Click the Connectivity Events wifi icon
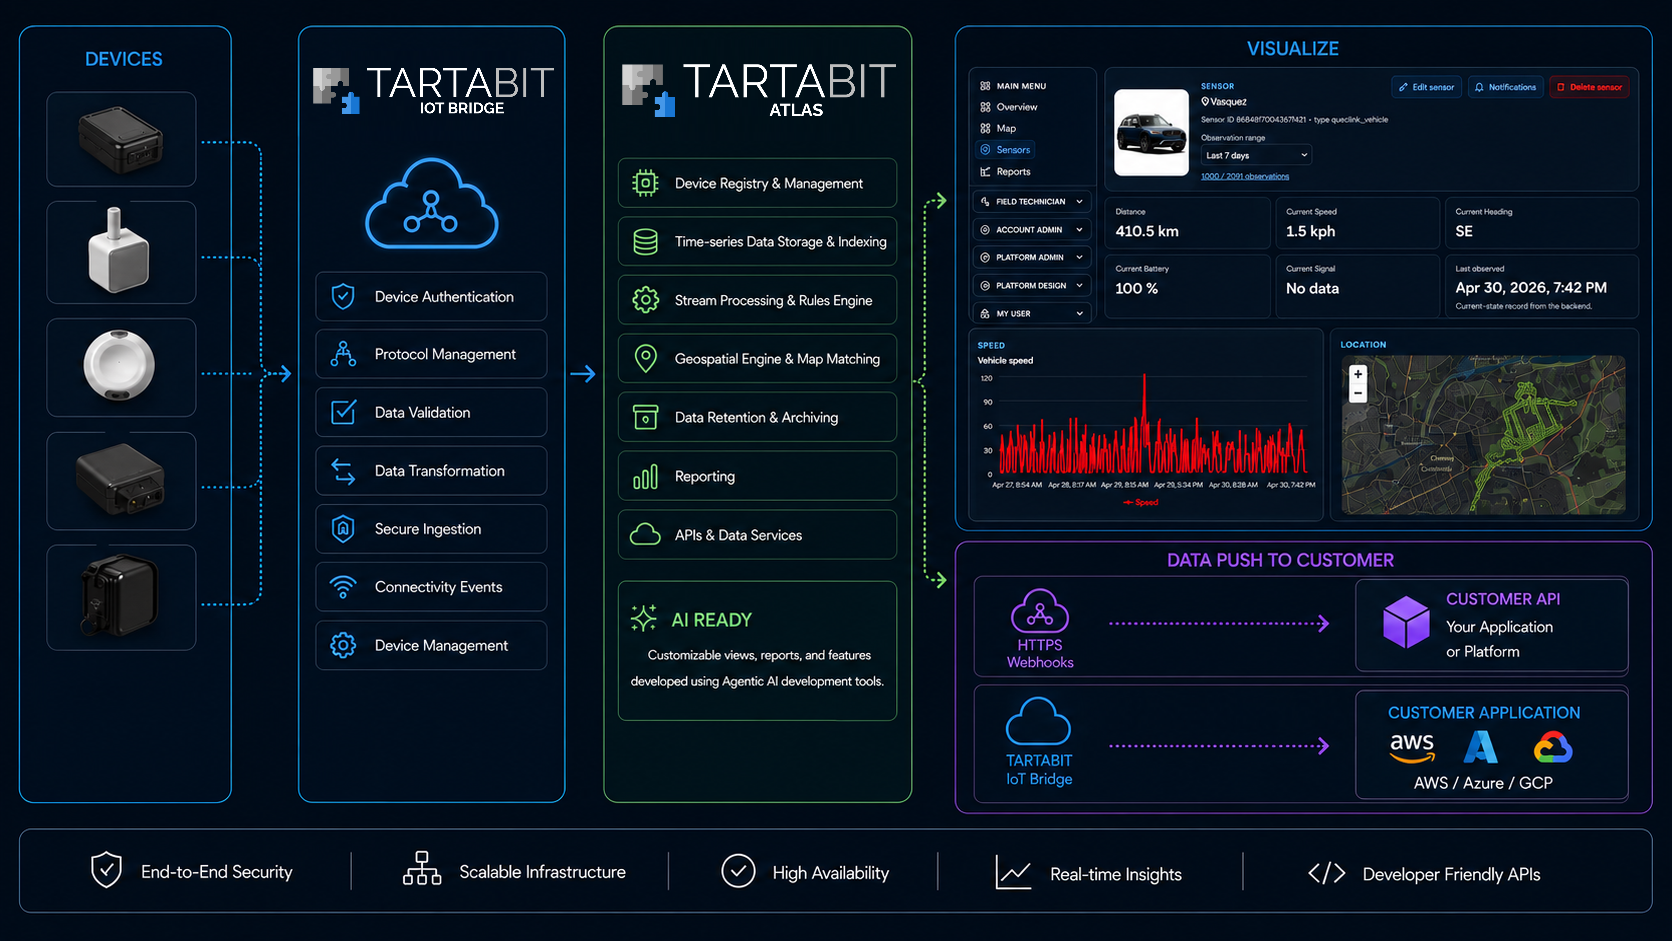 point(343,587)
